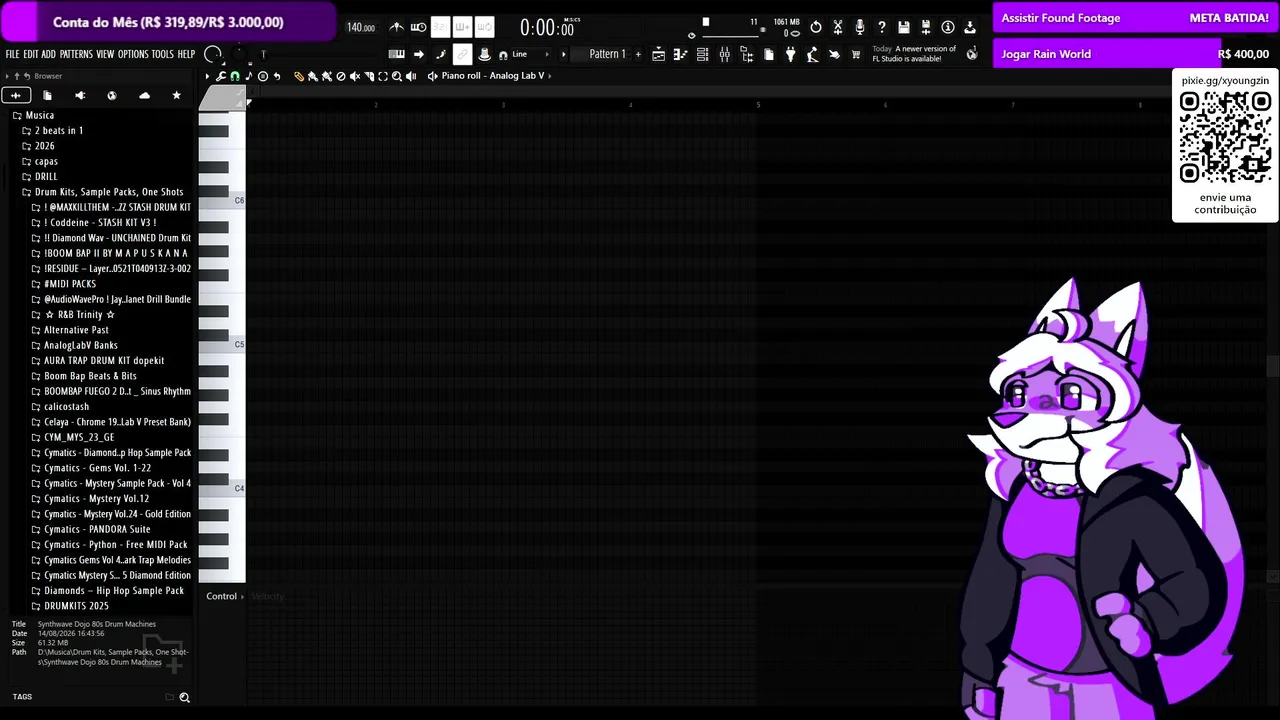1280x720 pixels.
Task: Open the online news globe icon
Action: click(x=972, y=54)
